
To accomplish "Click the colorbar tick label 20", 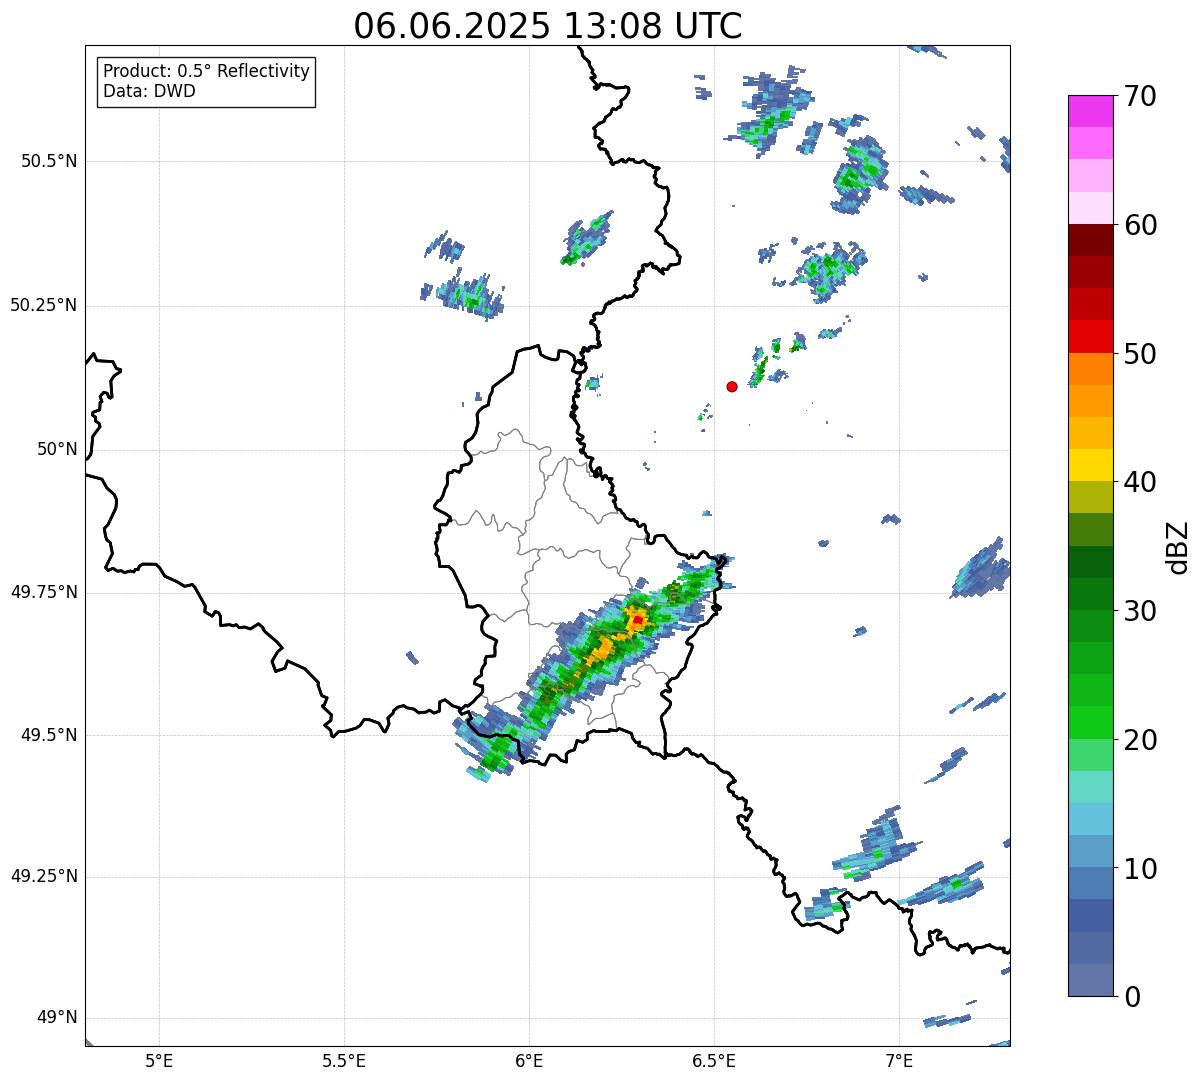I will (x=1140, y=740).
